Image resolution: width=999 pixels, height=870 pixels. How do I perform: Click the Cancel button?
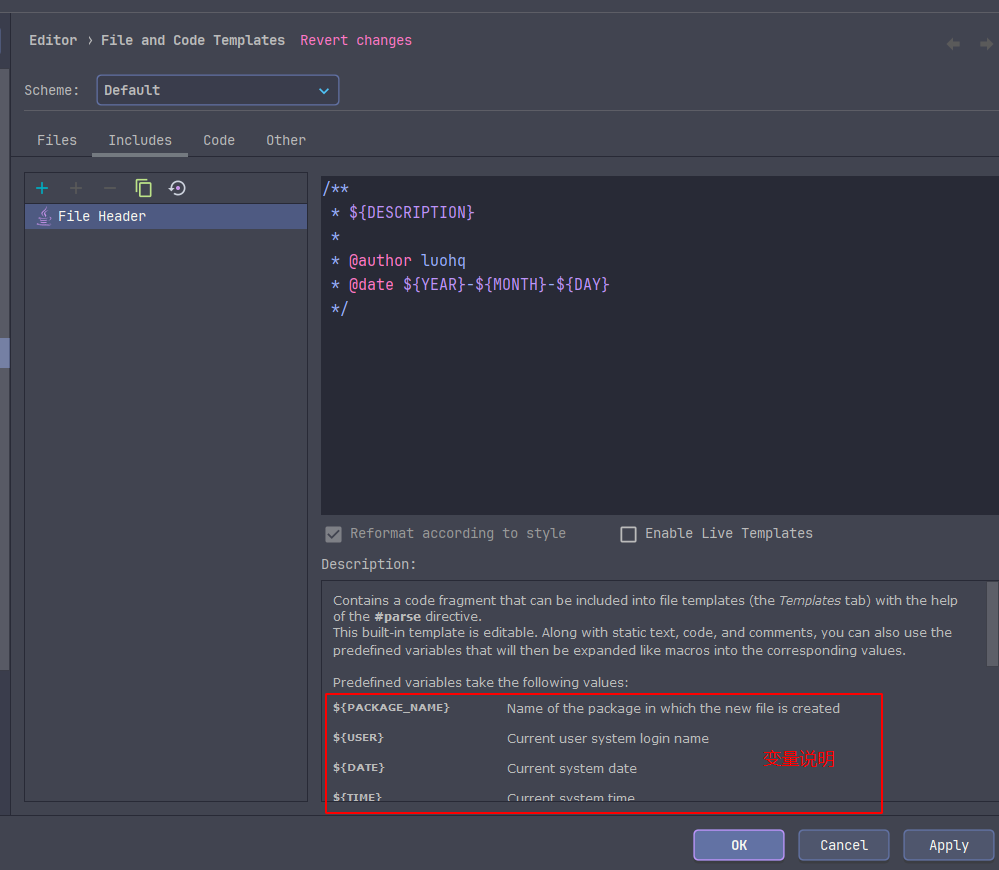pyautogui.click(x=843, y=845)
